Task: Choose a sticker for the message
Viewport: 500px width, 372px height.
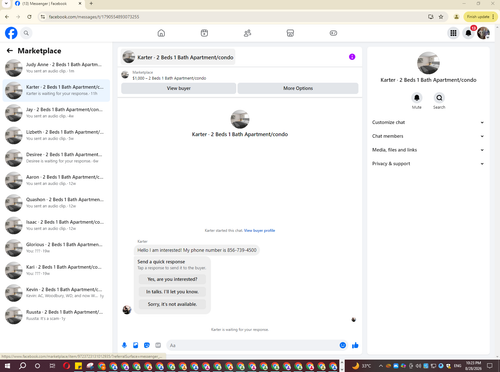Action: coord(147,345)
